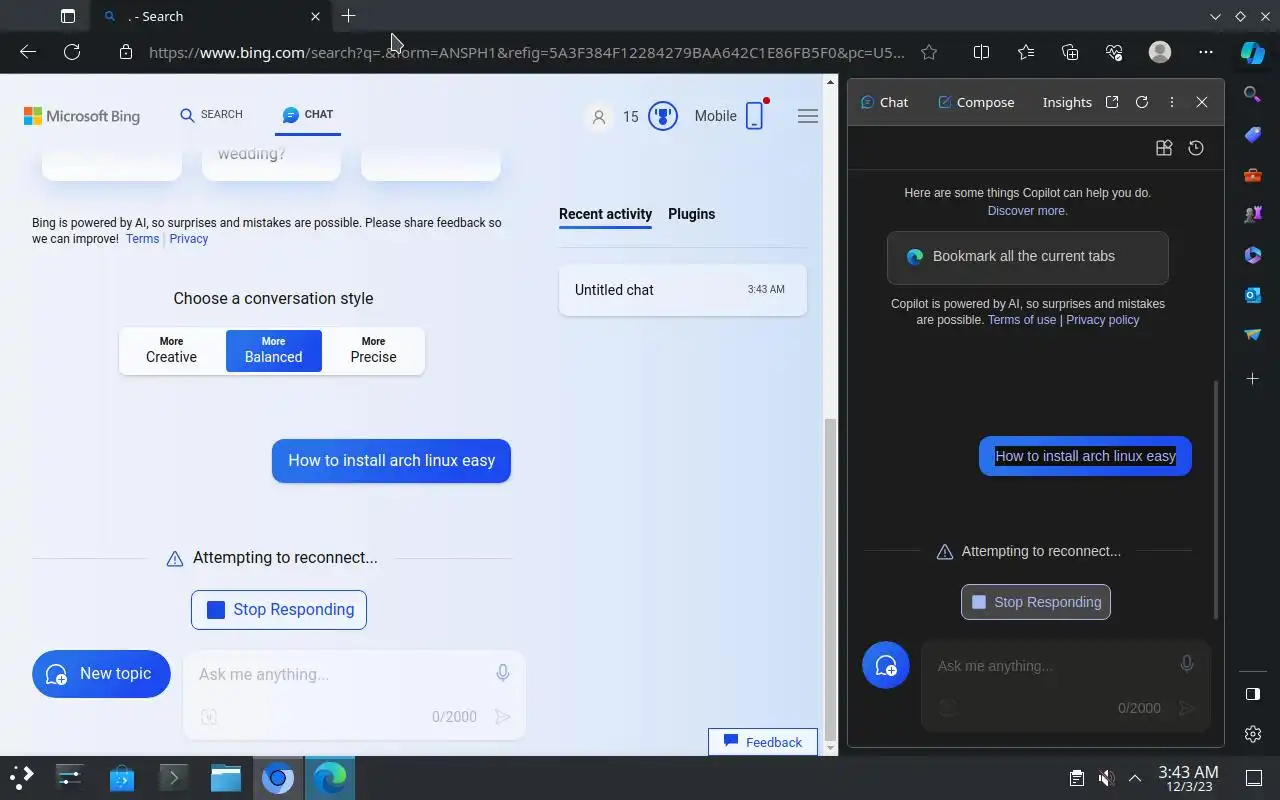This screenshot has width=1280, height=800.
Task: Start a New topic in Bing chat
Action: coord(101,674)
